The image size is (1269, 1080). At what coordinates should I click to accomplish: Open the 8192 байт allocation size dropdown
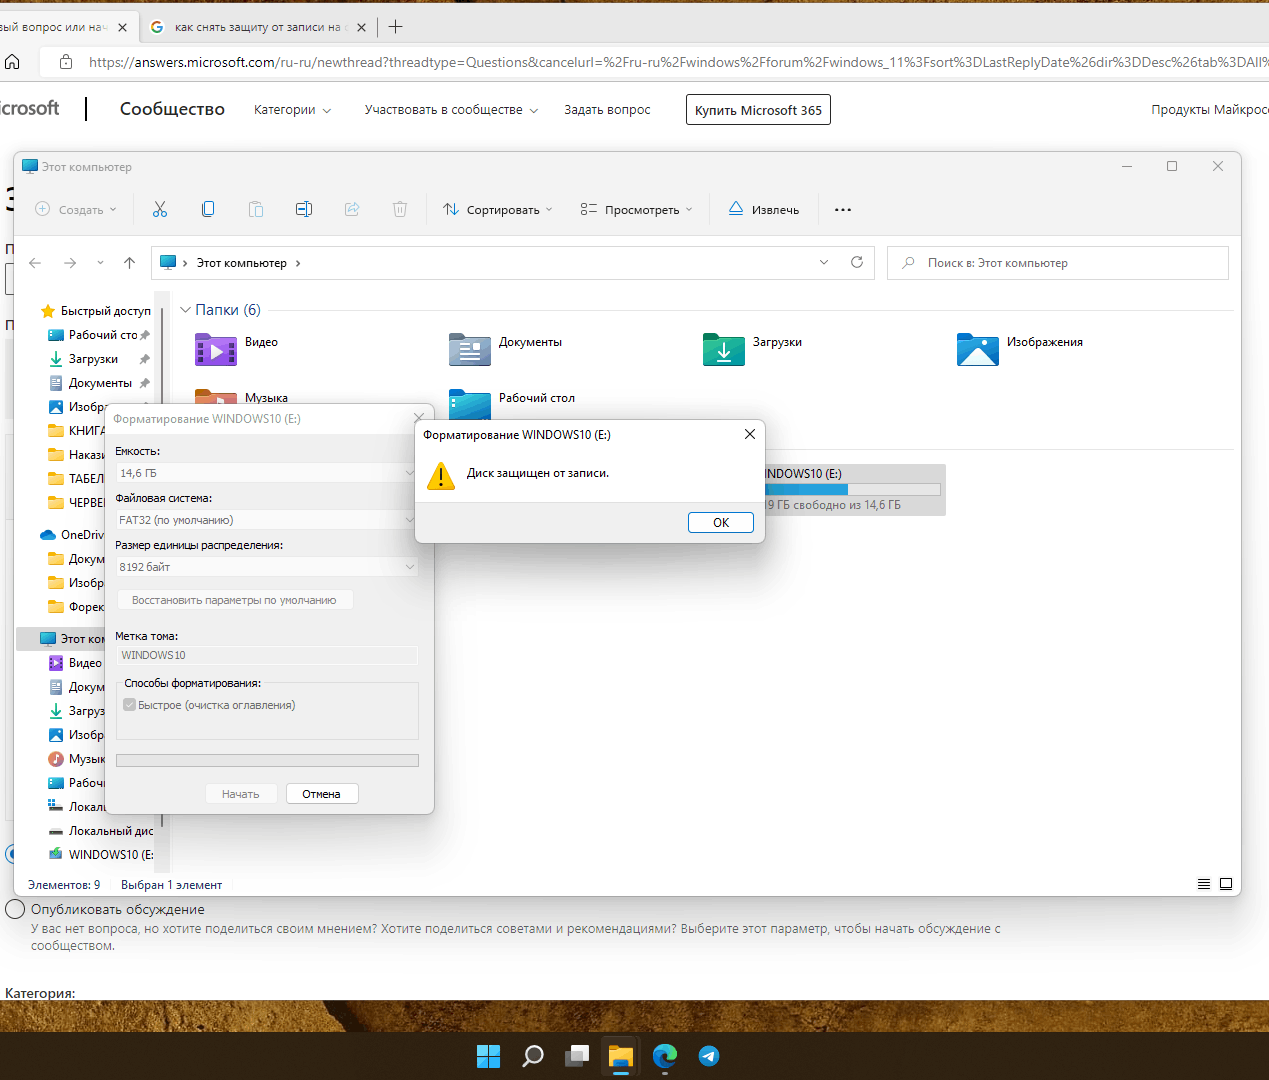266,567
